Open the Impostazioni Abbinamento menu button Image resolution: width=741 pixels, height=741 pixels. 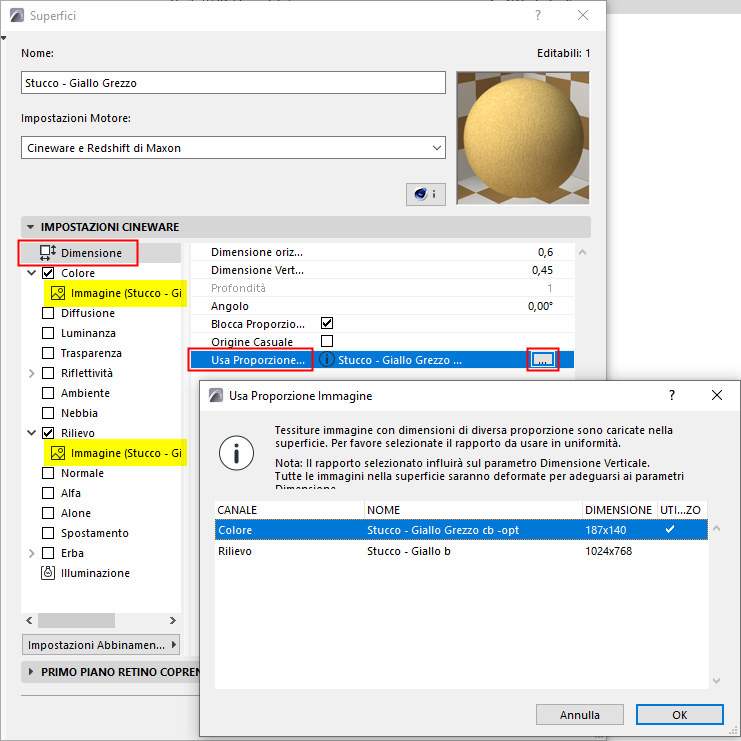pos(101,645)
